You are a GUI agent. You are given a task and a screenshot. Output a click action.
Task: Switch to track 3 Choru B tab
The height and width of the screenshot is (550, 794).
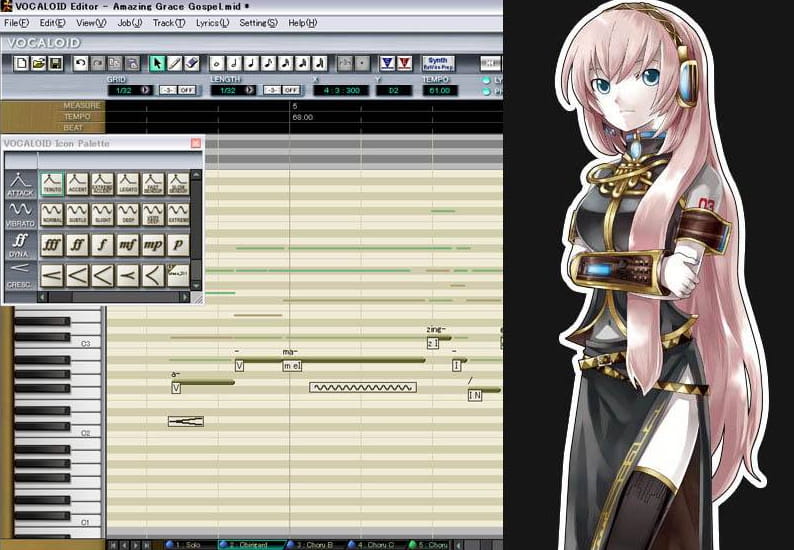point(315,545)
